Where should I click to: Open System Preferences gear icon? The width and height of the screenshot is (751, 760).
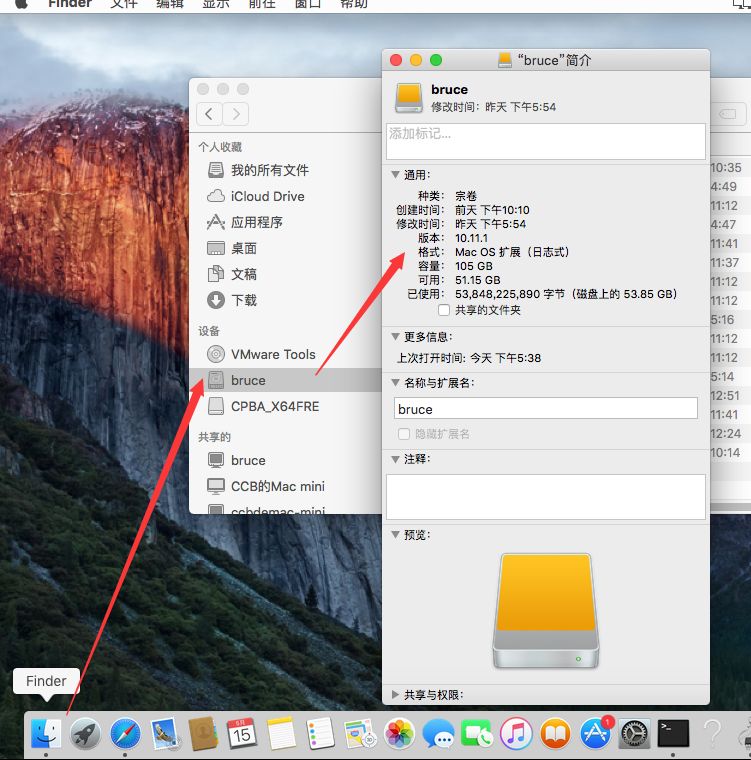click(x=634, y=734)
